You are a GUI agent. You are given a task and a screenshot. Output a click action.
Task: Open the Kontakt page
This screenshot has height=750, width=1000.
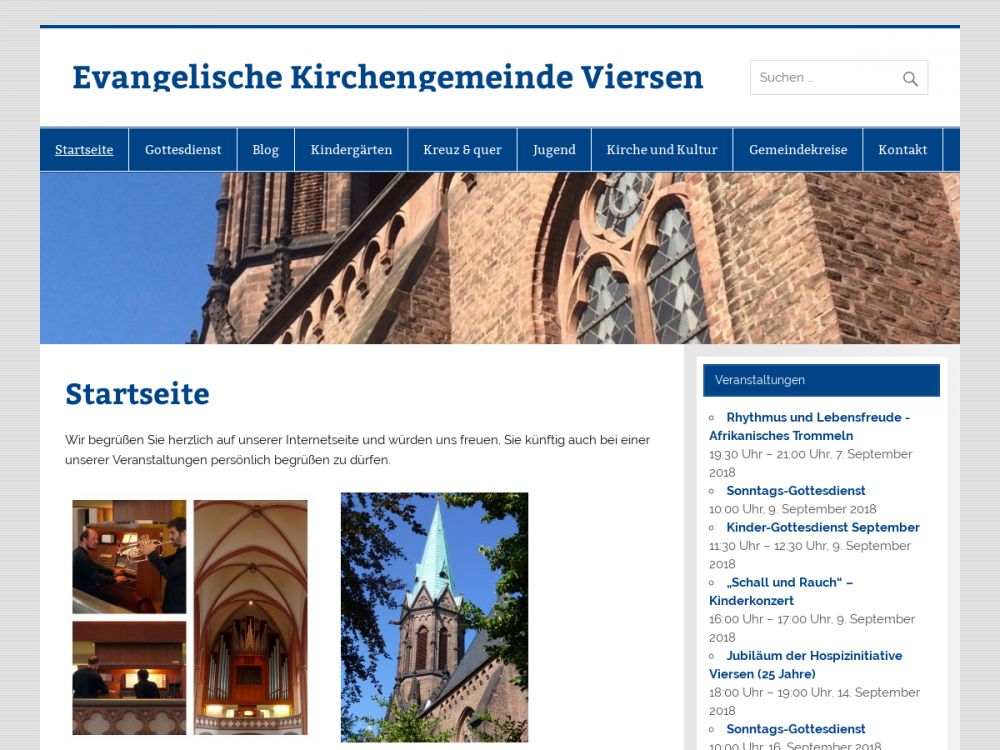pyautogui.click(x=902, y=150)
